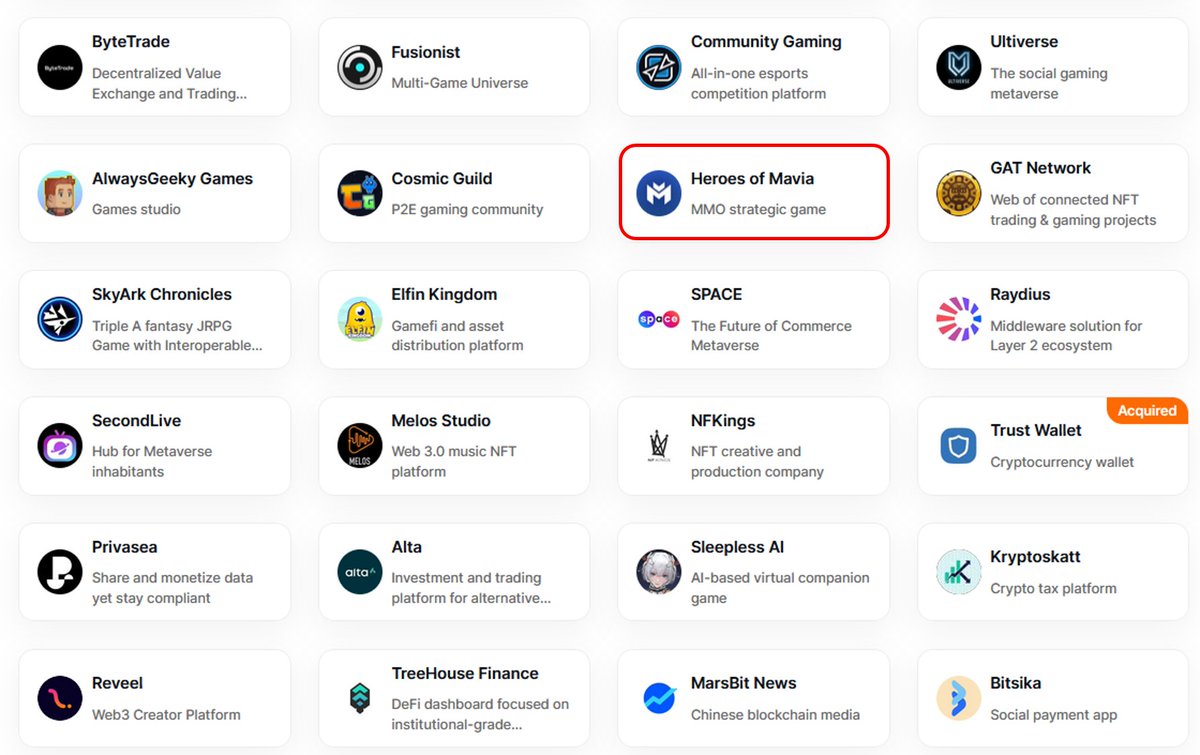Click the SPACE logo icon
This screenshot has width=1200, height=755.
(659, 319)
